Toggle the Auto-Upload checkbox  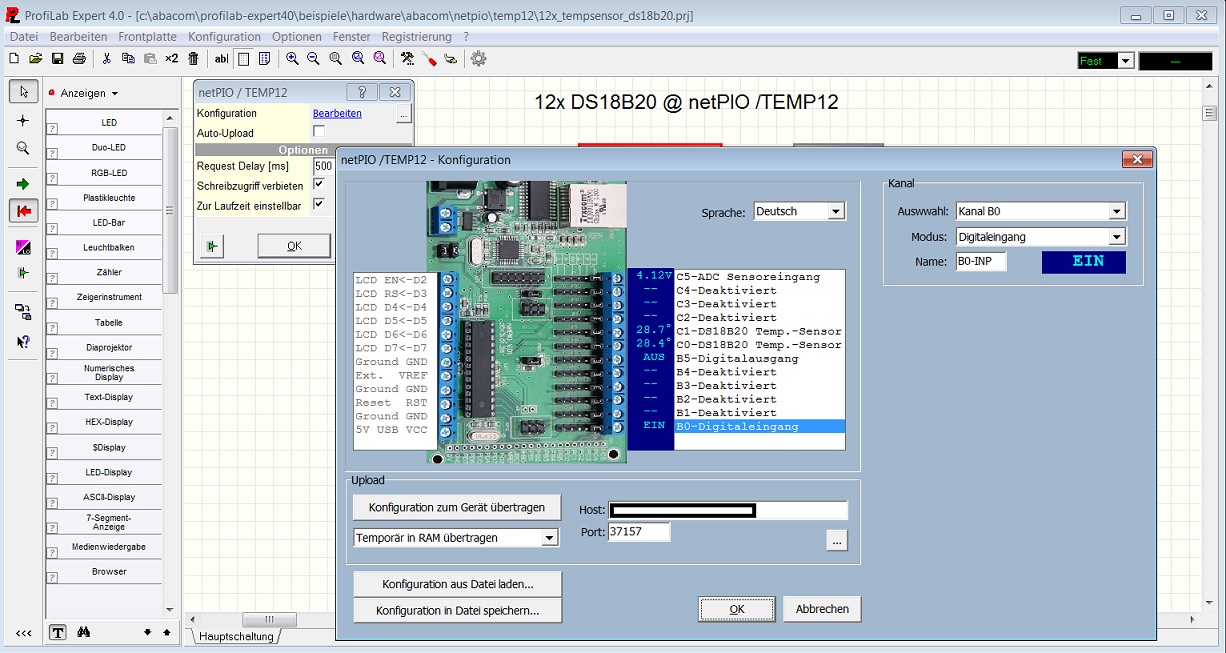[x=319, y=131]
